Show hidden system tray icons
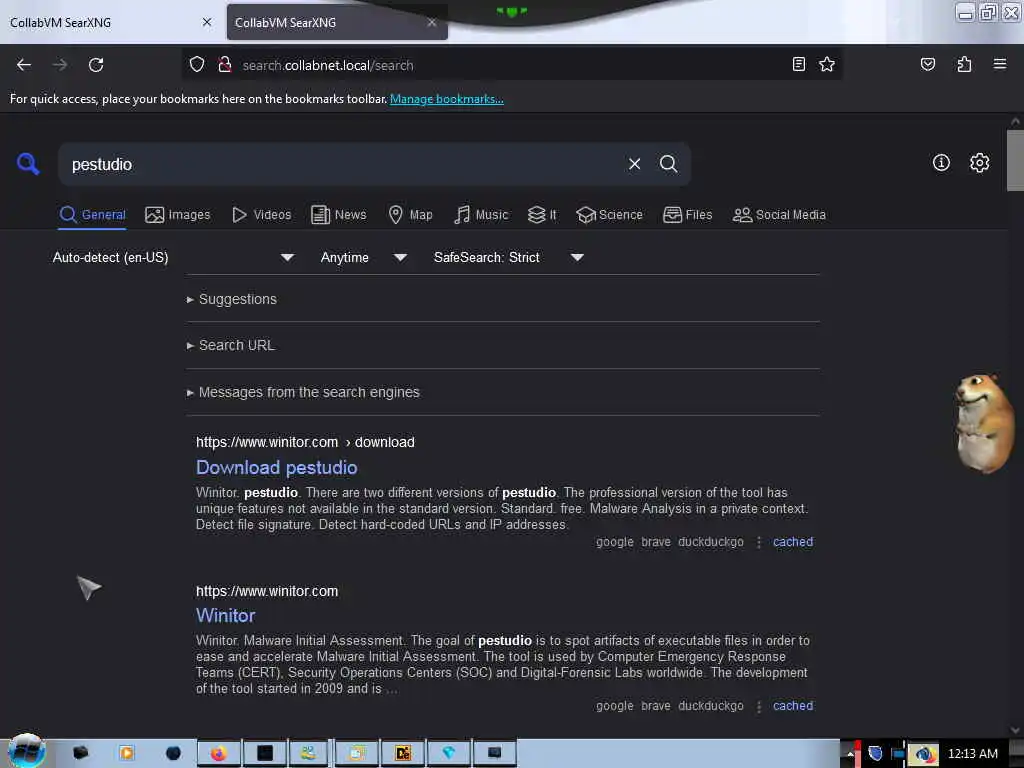This screenshot has height=768, width=1024. click(850, 754)
